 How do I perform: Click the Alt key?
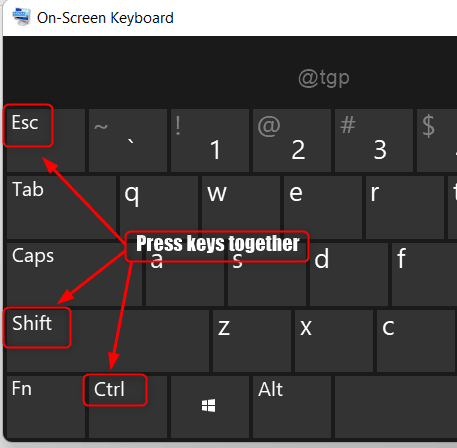tap(292, 407)
